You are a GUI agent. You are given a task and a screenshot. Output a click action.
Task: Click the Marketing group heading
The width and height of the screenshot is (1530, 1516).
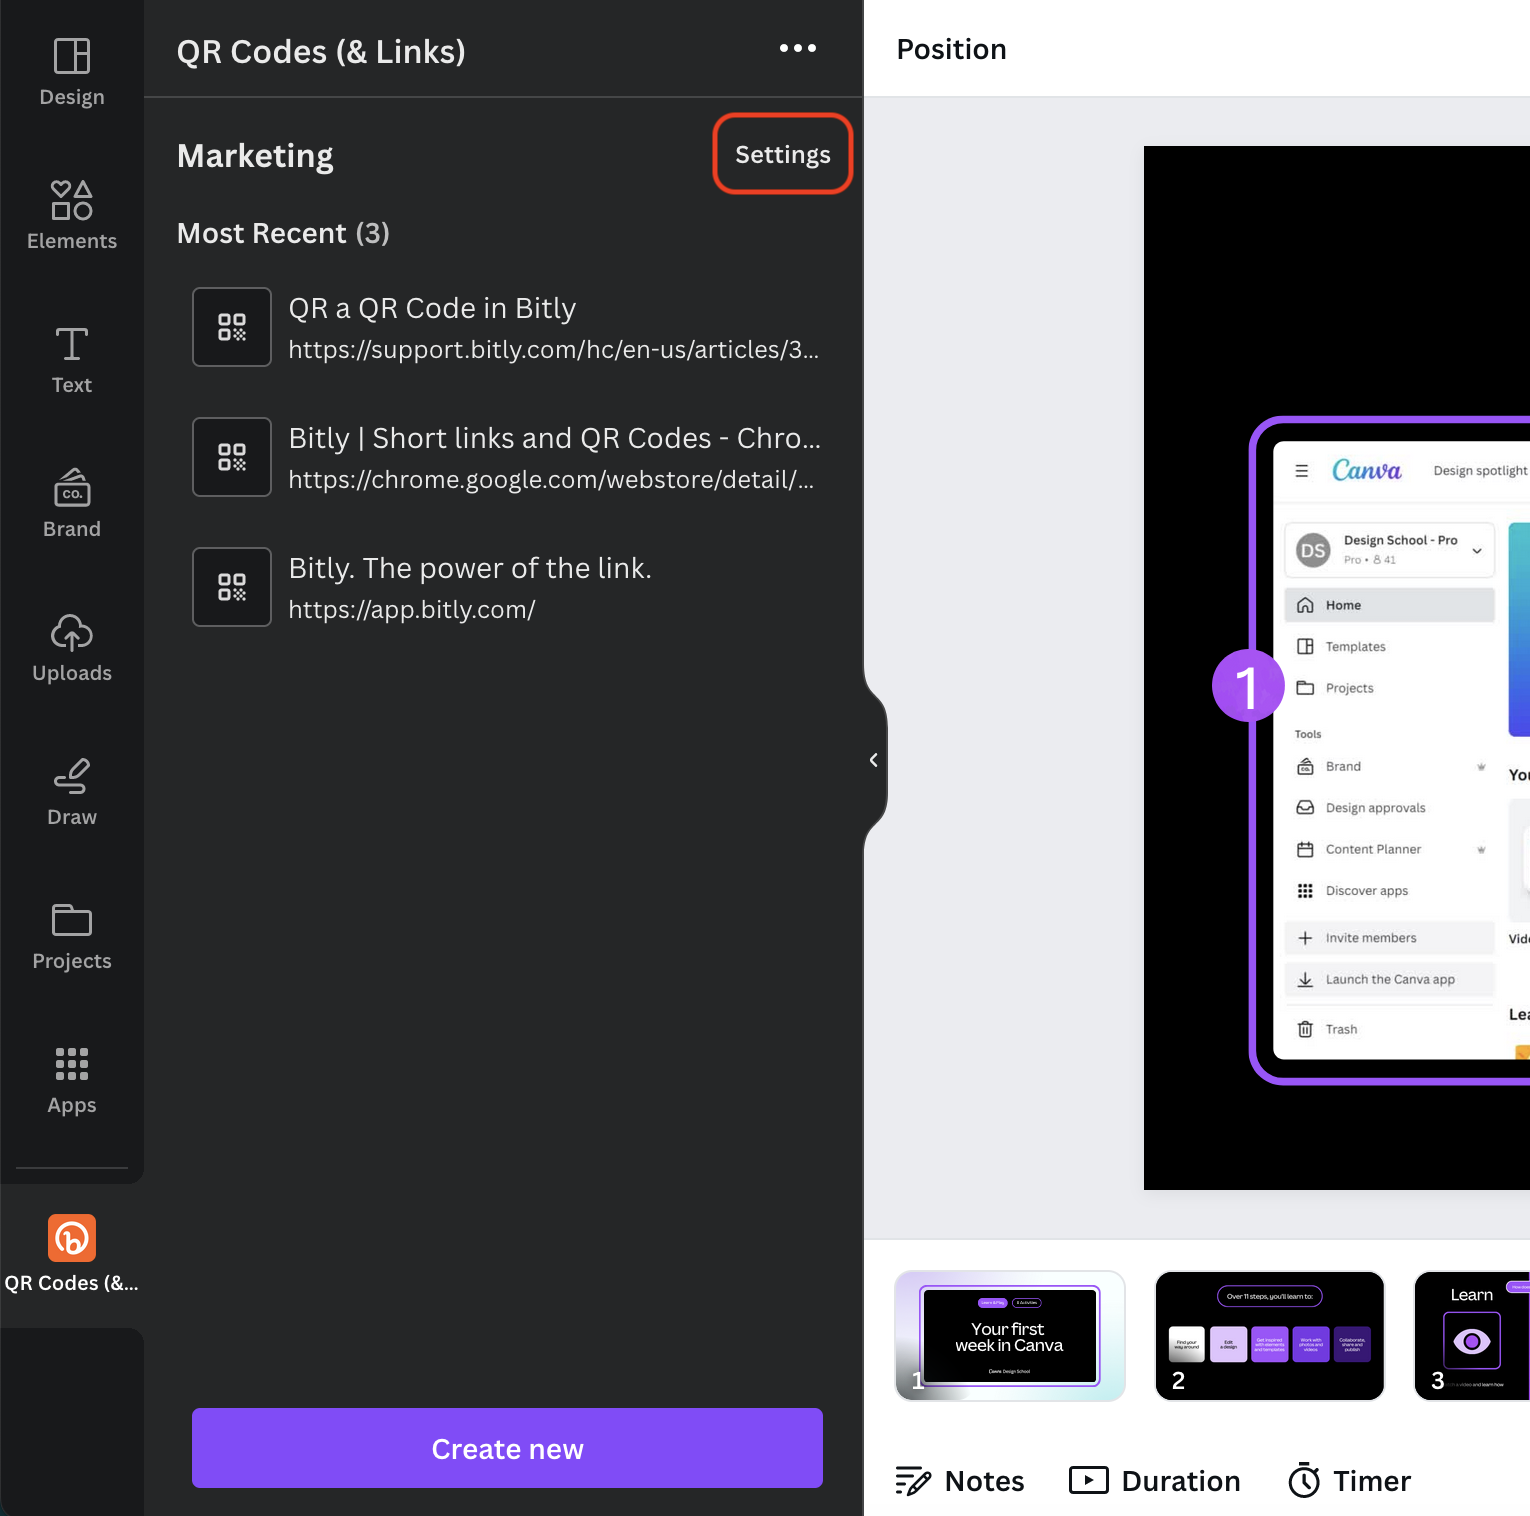coord(255,155)
